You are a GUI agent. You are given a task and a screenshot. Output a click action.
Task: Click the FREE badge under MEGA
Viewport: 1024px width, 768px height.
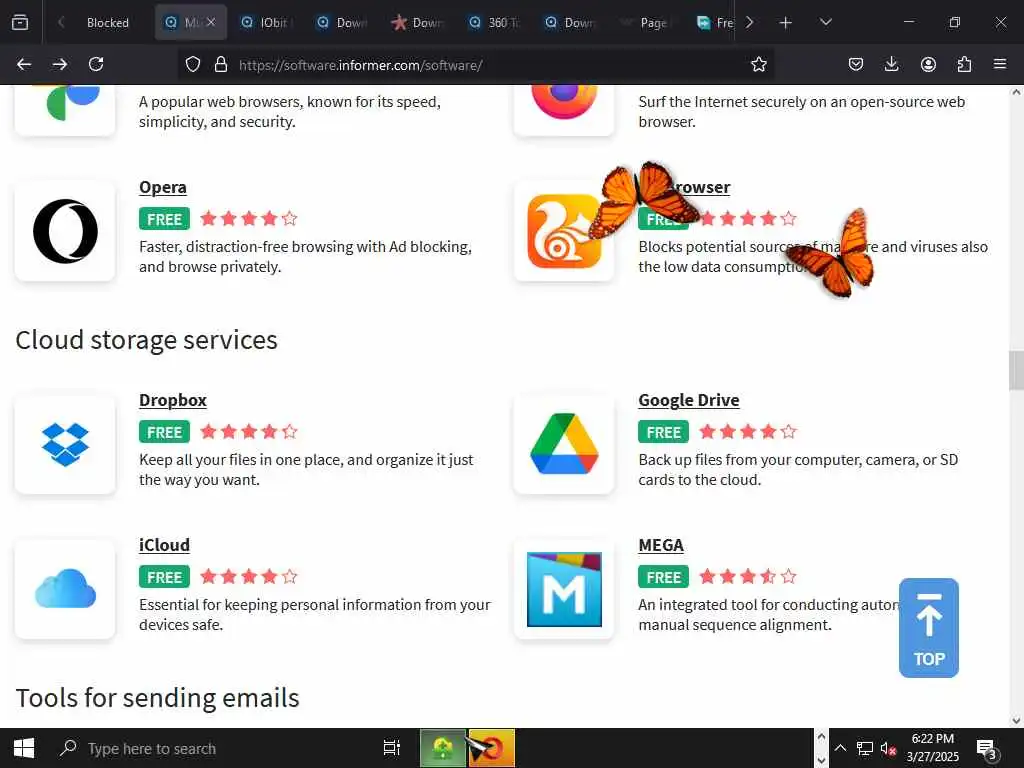[x=664, y=577]
